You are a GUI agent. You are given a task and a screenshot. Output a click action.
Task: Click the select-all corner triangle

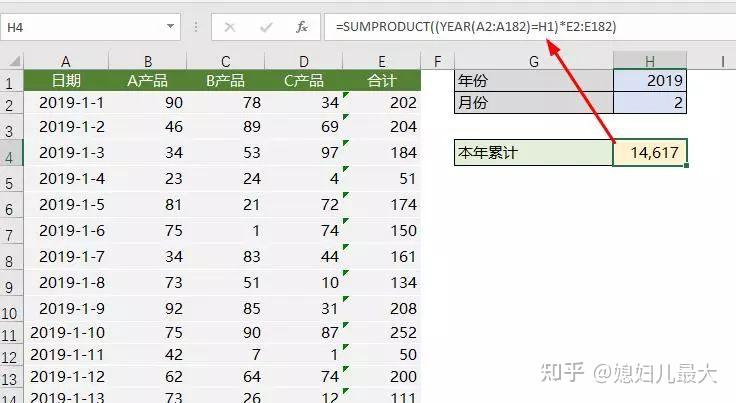[15, 61]
